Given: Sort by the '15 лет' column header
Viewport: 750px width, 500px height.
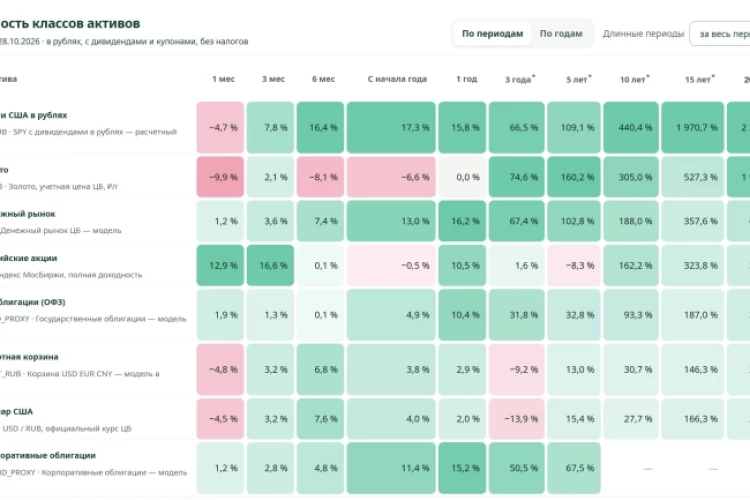Looking at the screenshot, I should (699, 79).
